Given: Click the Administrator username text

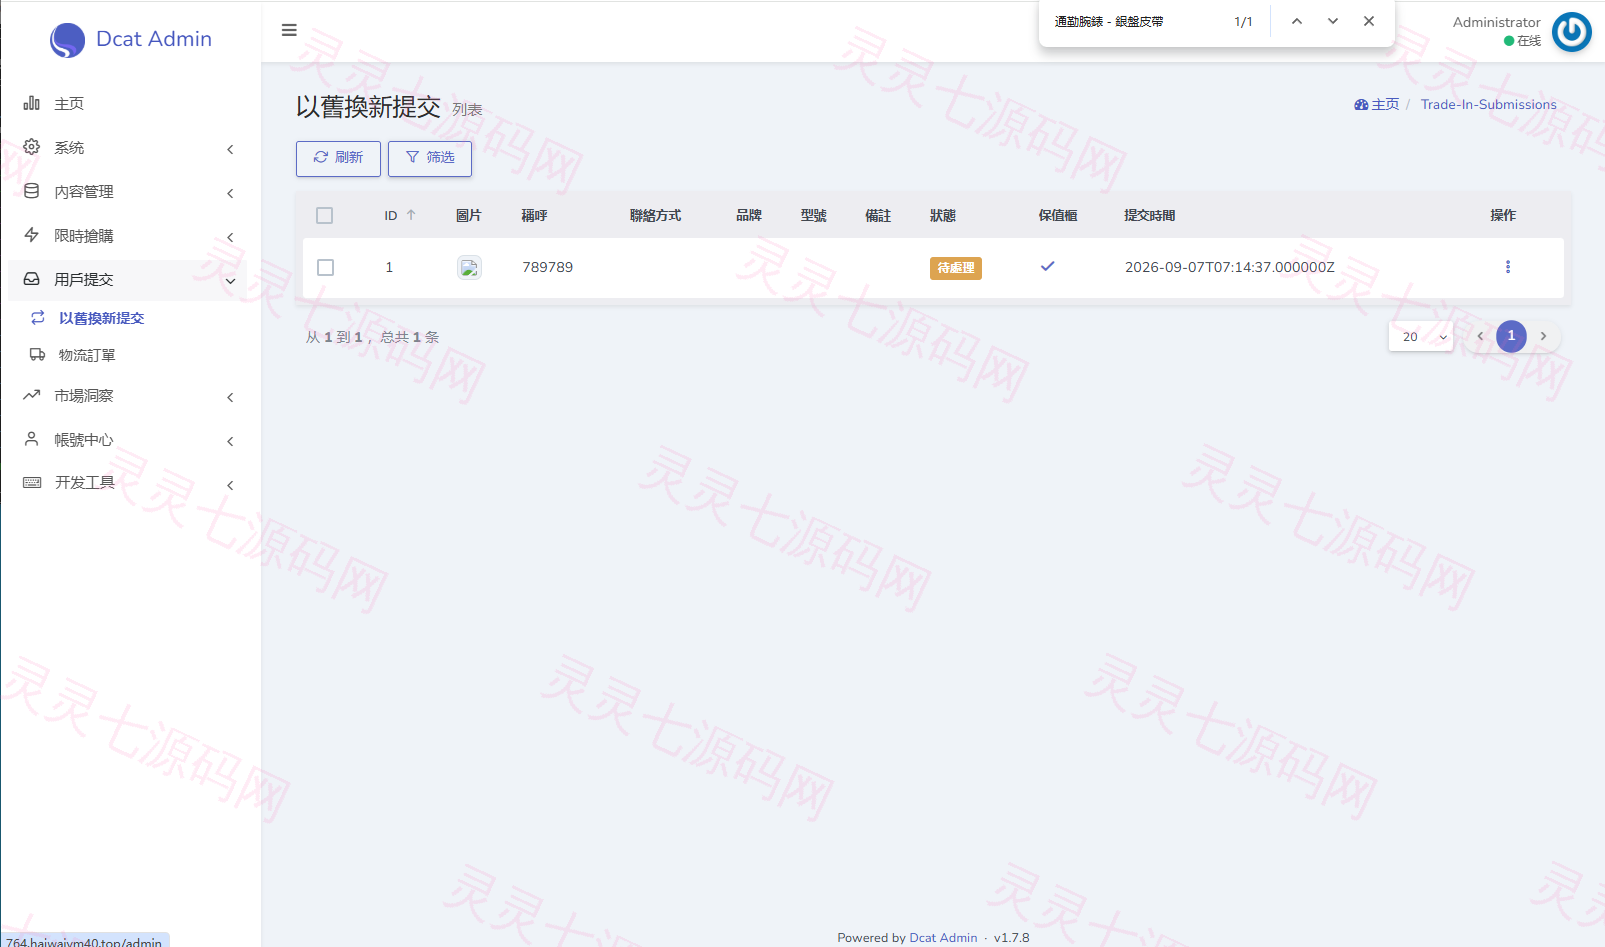Looking at the screenshot, I should point(1497,22).
